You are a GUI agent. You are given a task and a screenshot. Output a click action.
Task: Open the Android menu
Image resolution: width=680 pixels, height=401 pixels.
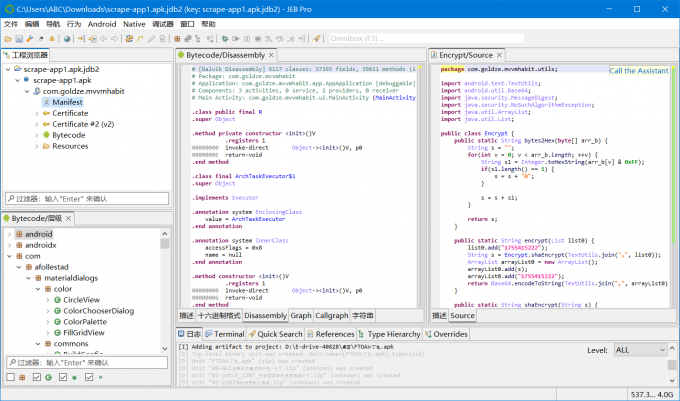click(102, 22)
